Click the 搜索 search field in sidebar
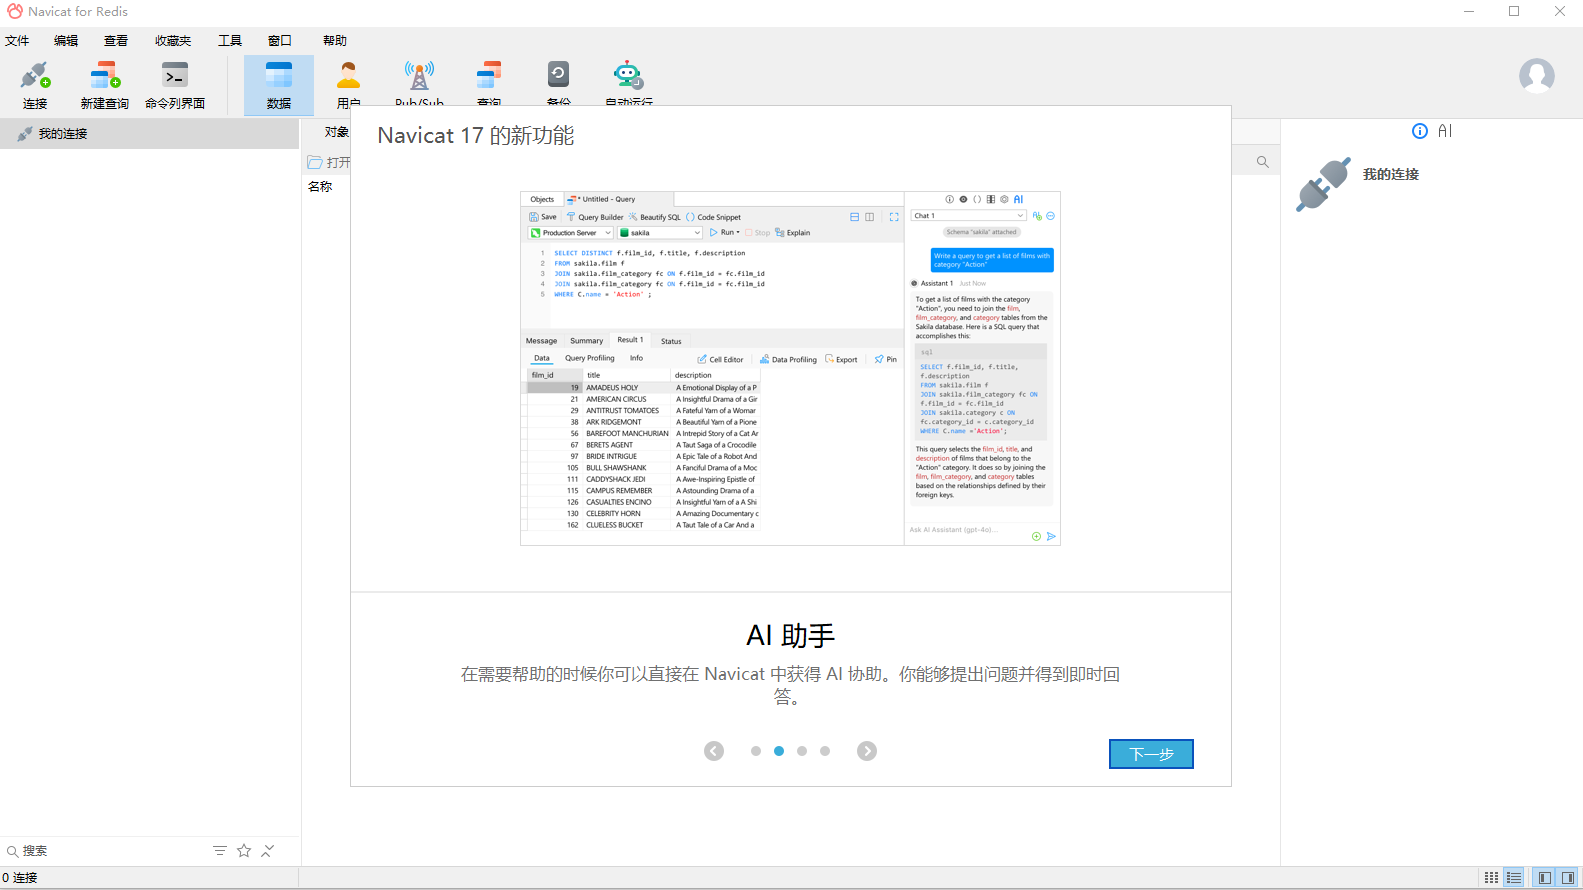This screenshot has width=1583, height=890. point(110,851)
